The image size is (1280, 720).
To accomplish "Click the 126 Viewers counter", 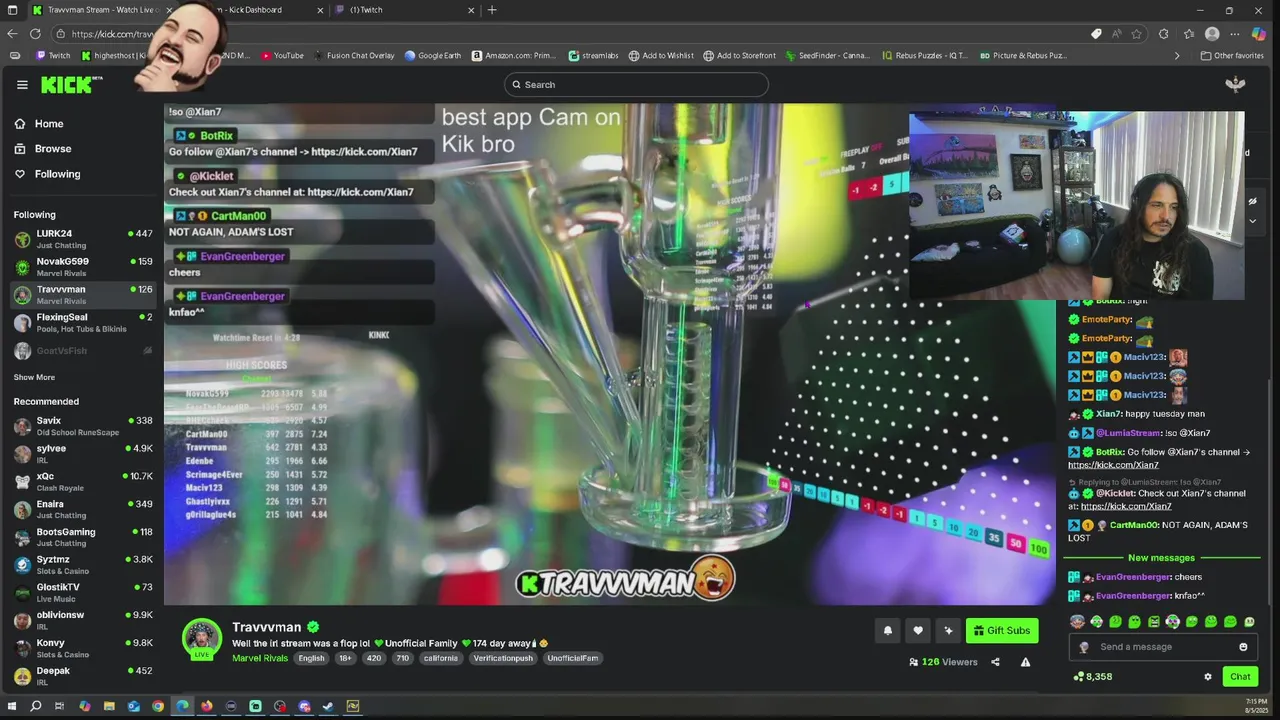I will (943, 662).
